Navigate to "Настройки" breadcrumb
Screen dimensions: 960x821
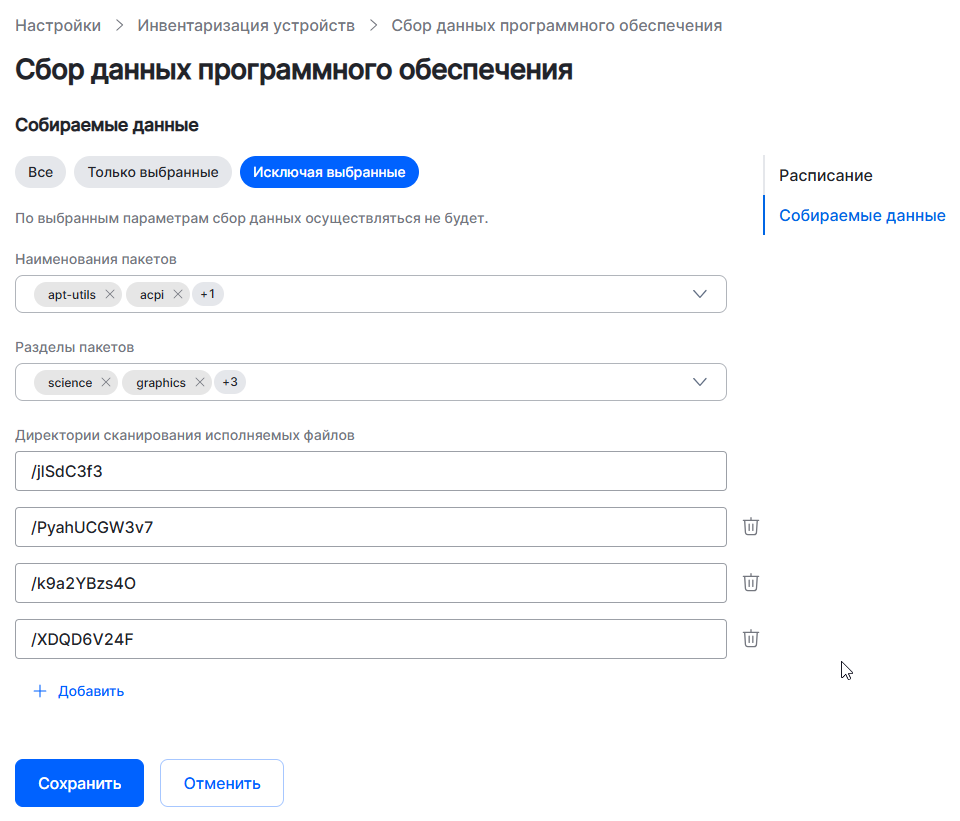(x=58, y=26)
